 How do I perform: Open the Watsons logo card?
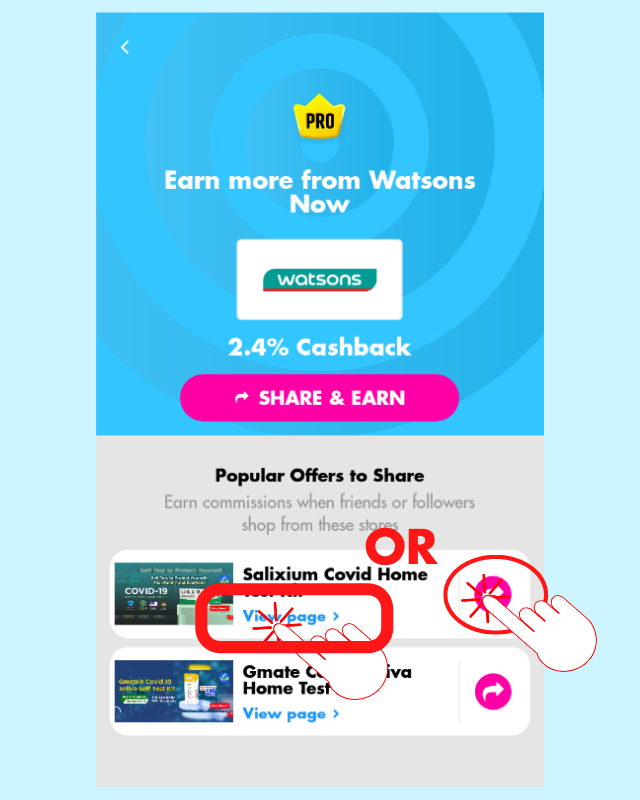click(x=319, y=280)
